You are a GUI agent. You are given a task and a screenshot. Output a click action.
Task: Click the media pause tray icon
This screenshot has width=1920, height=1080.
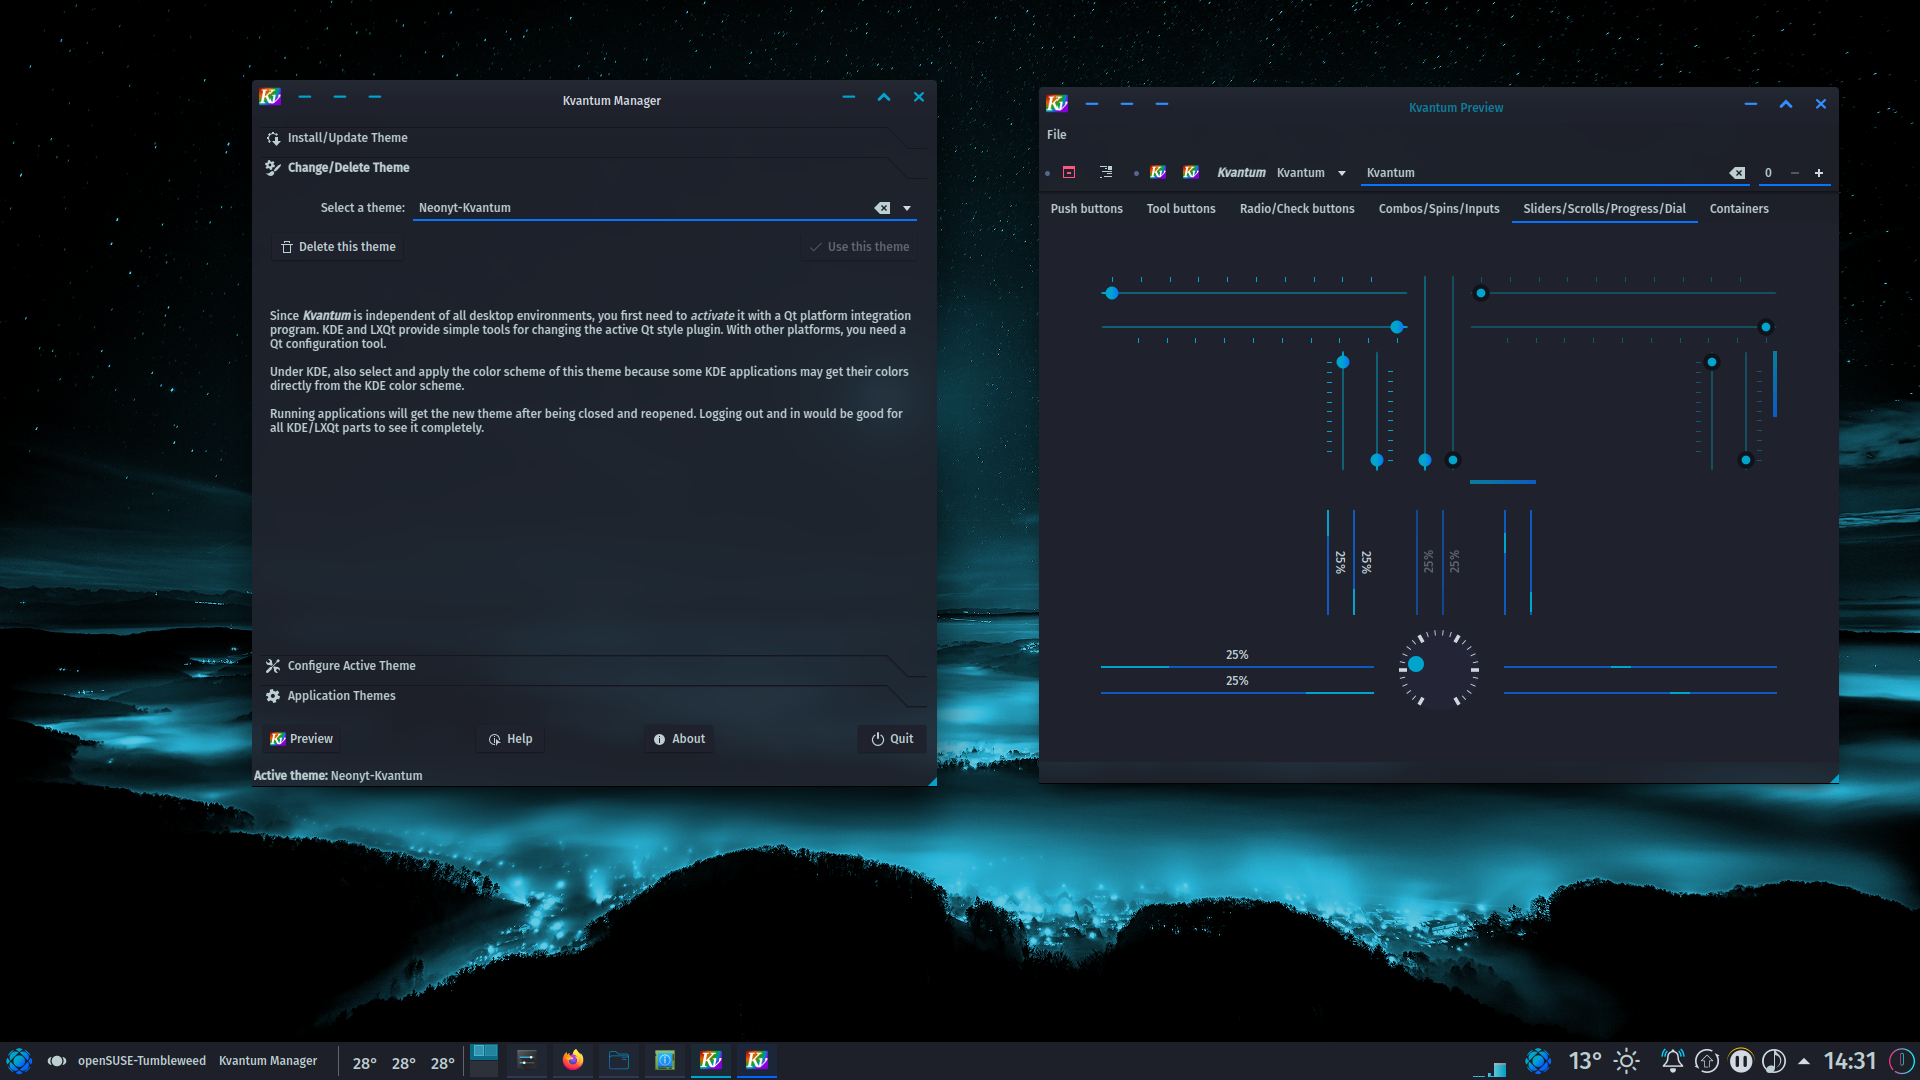1741,1061
